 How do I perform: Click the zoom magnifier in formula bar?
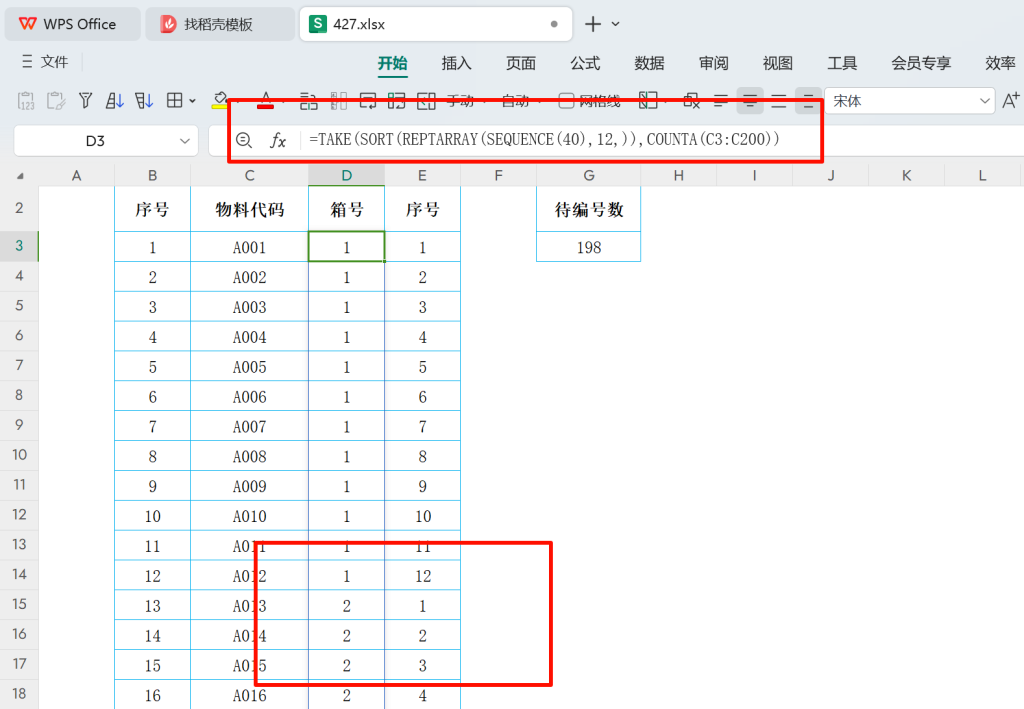[244, 140]
